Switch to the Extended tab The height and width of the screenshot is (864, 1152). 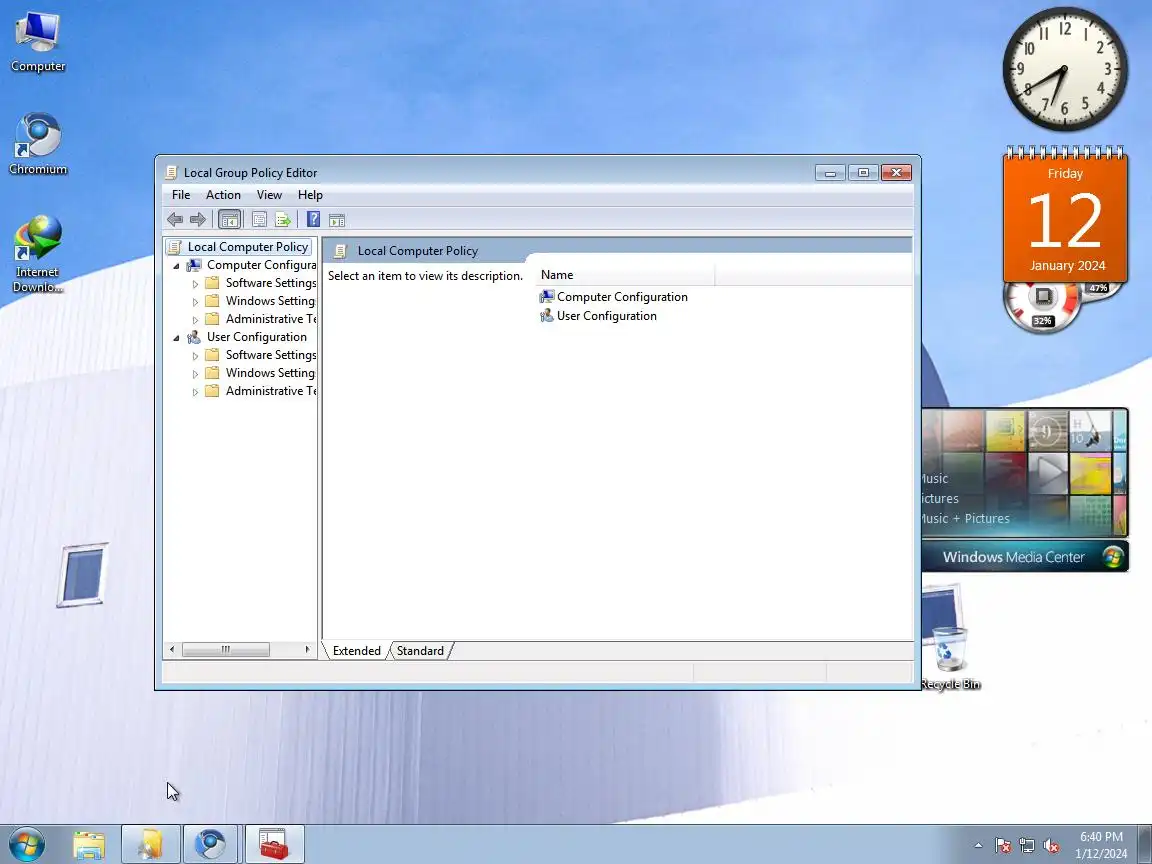tap(356, 651)
